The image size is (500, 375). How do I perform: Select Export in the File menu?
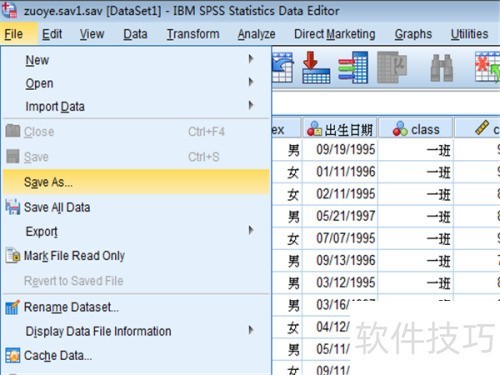pos(136,231)
